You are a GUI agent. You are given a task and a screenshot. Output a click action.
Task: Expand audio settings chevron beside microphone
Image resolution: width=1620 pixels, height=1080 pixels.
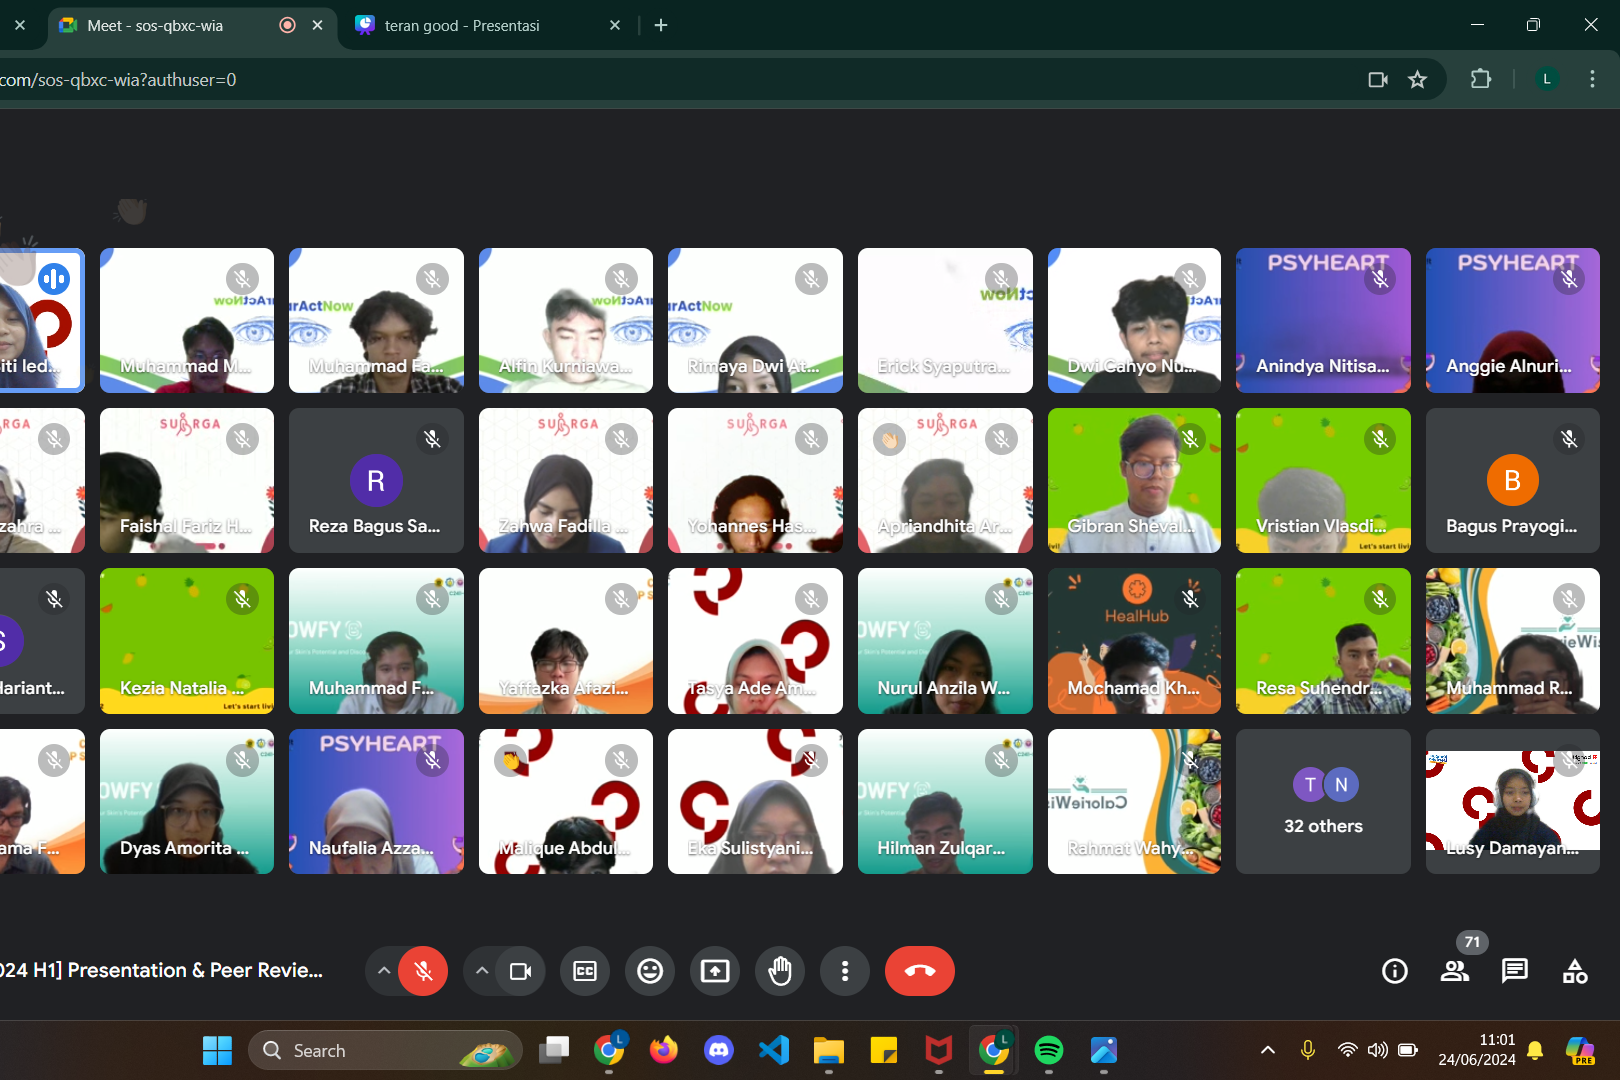384,971
